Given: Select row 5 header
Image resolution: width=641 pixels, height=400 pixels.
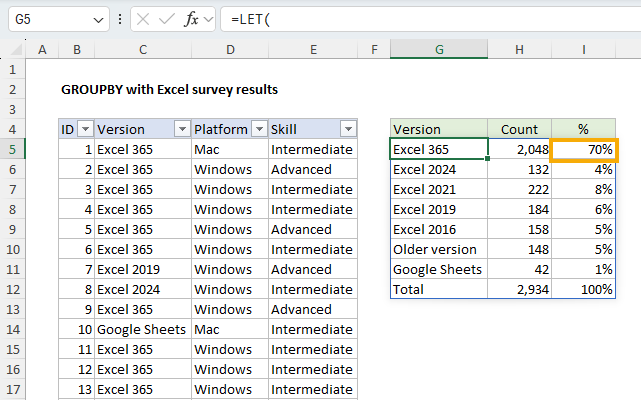Looking at the screenshot, I should pos(13,149).
